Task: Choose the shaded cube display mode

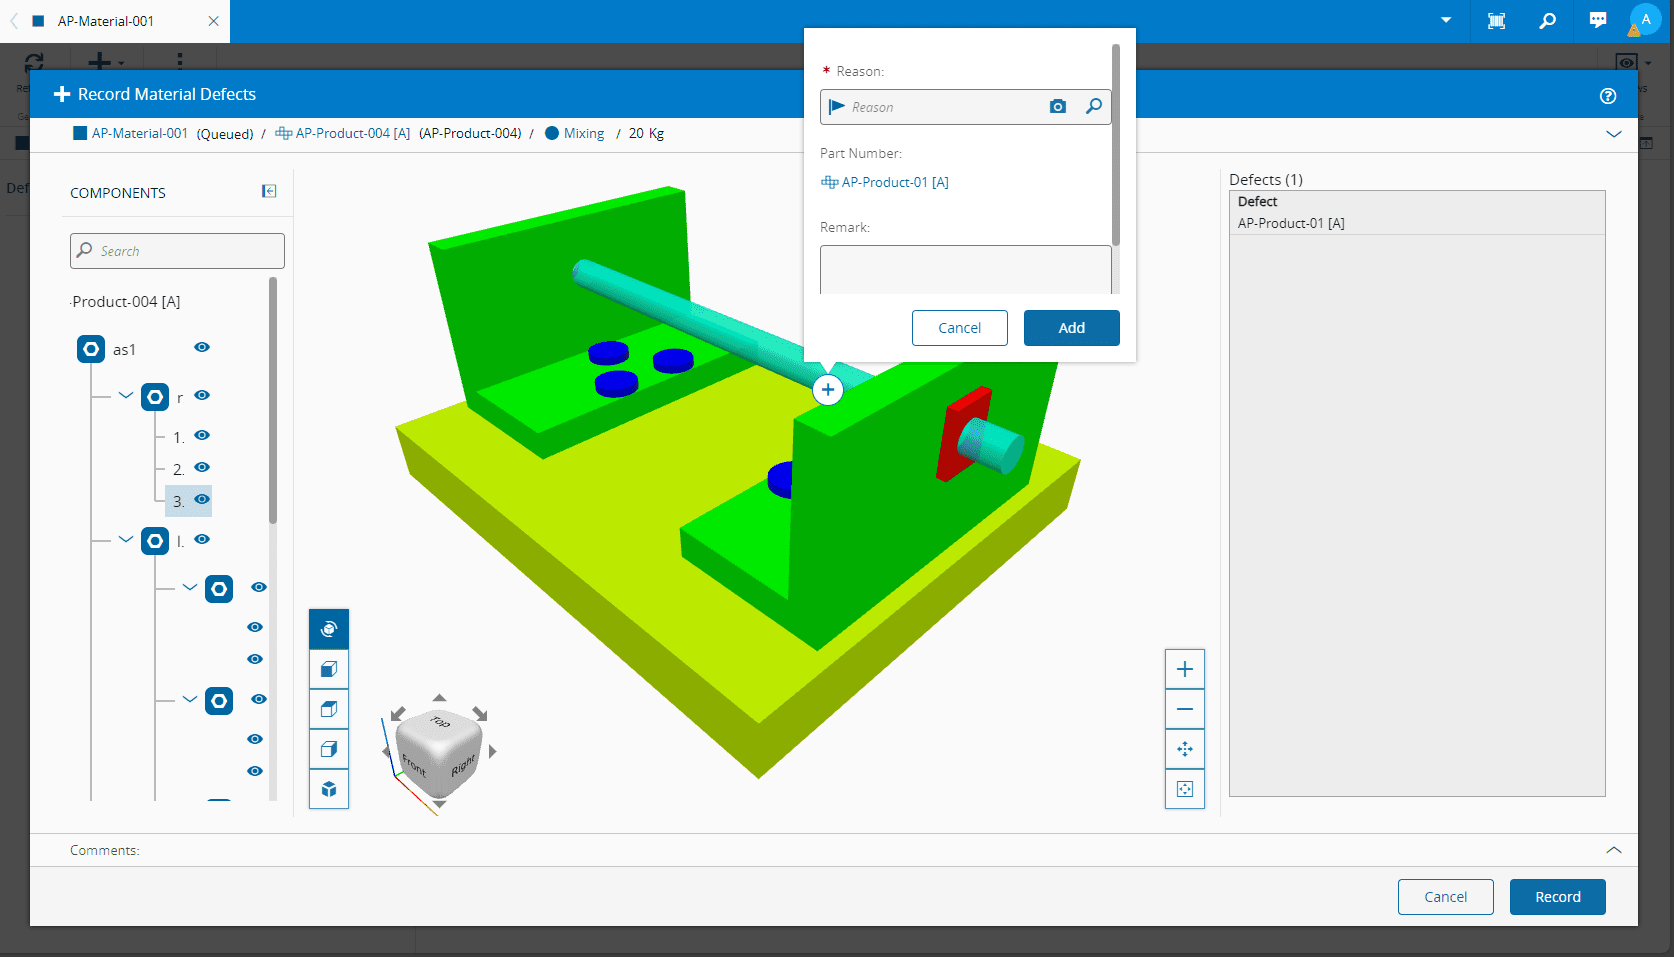Action: (x=329, y=669)
